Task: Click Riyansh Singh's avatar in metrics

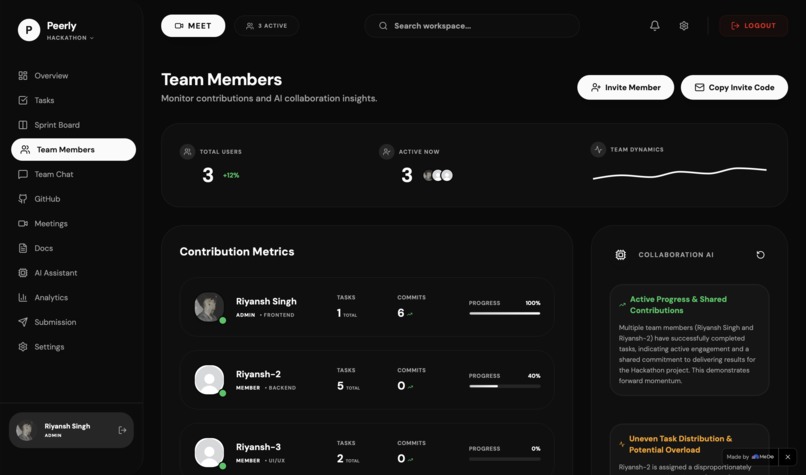Action: click(209, 307)
